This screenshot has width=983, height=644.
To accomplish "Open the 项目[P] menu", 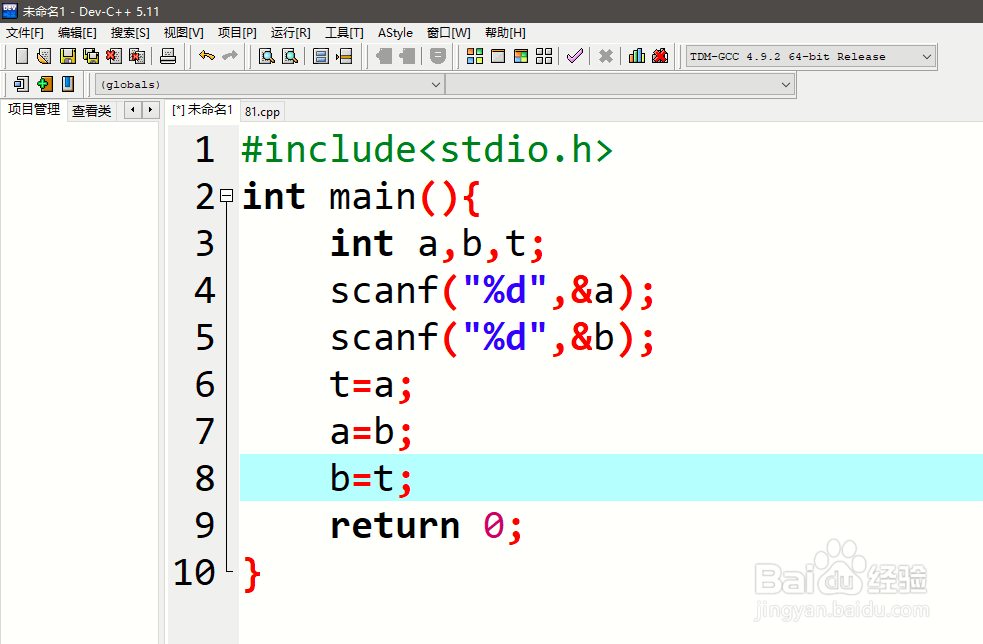I will coord(237,33).
